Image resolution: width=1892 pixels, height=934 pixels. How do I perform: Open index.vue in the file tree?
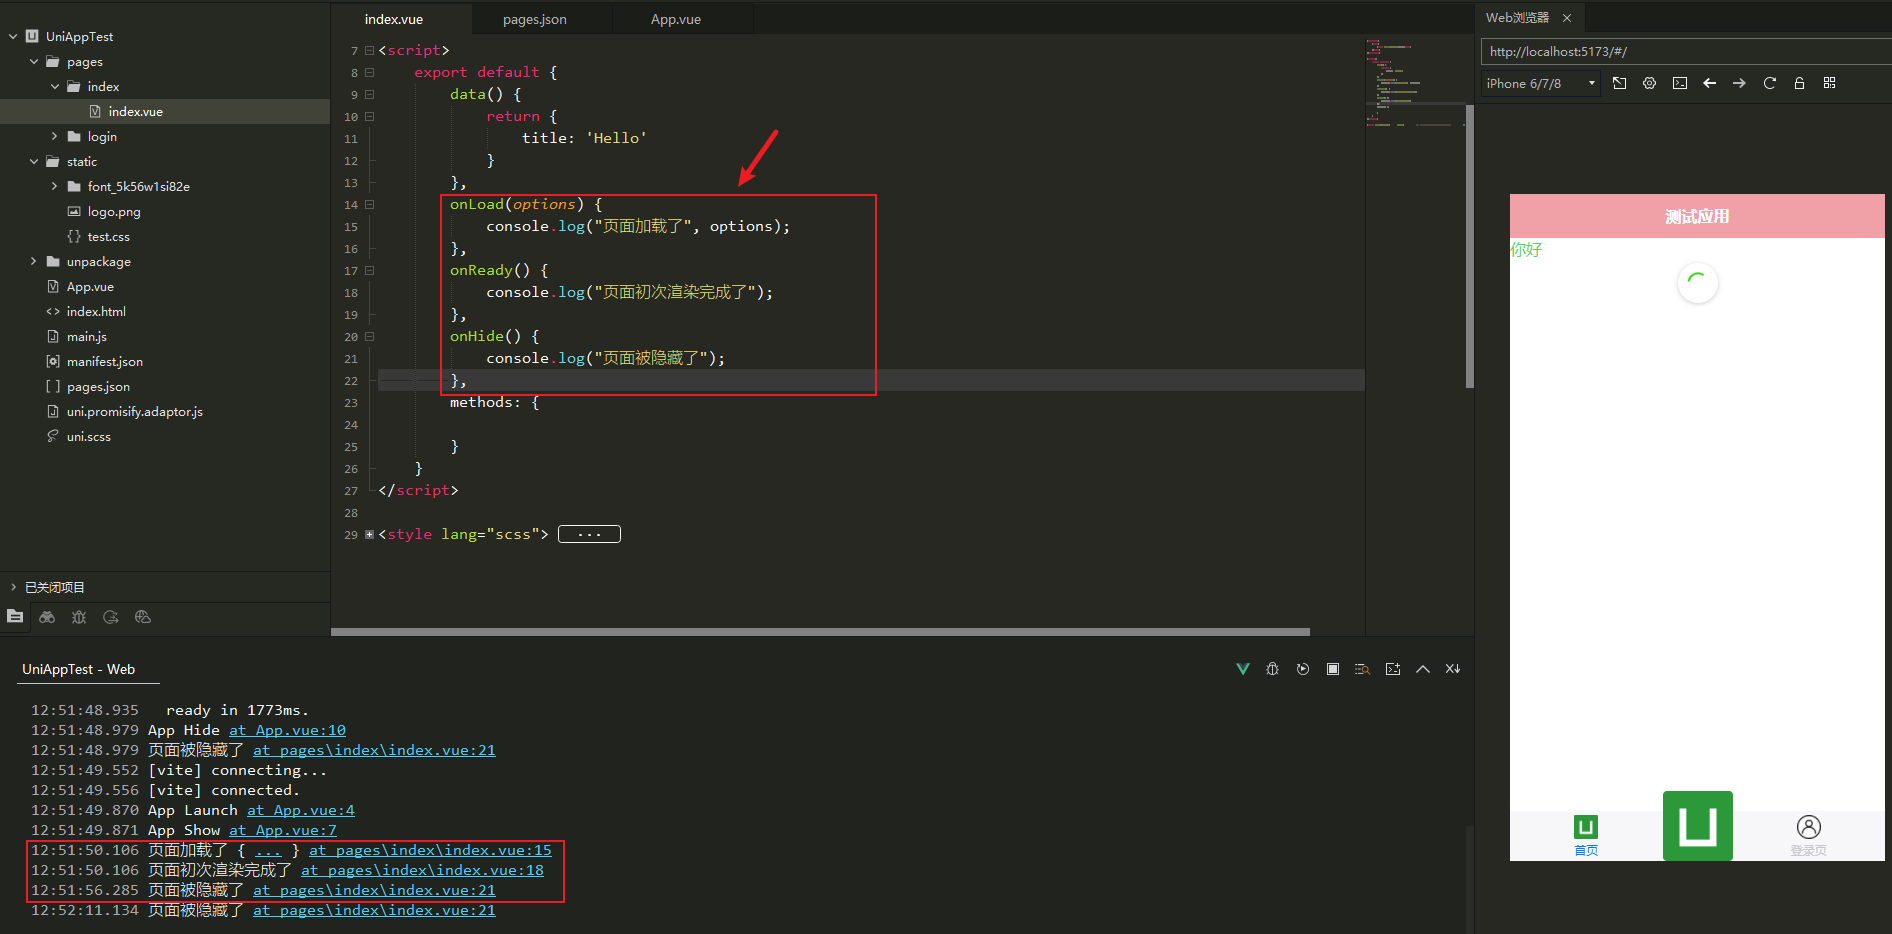135,111
